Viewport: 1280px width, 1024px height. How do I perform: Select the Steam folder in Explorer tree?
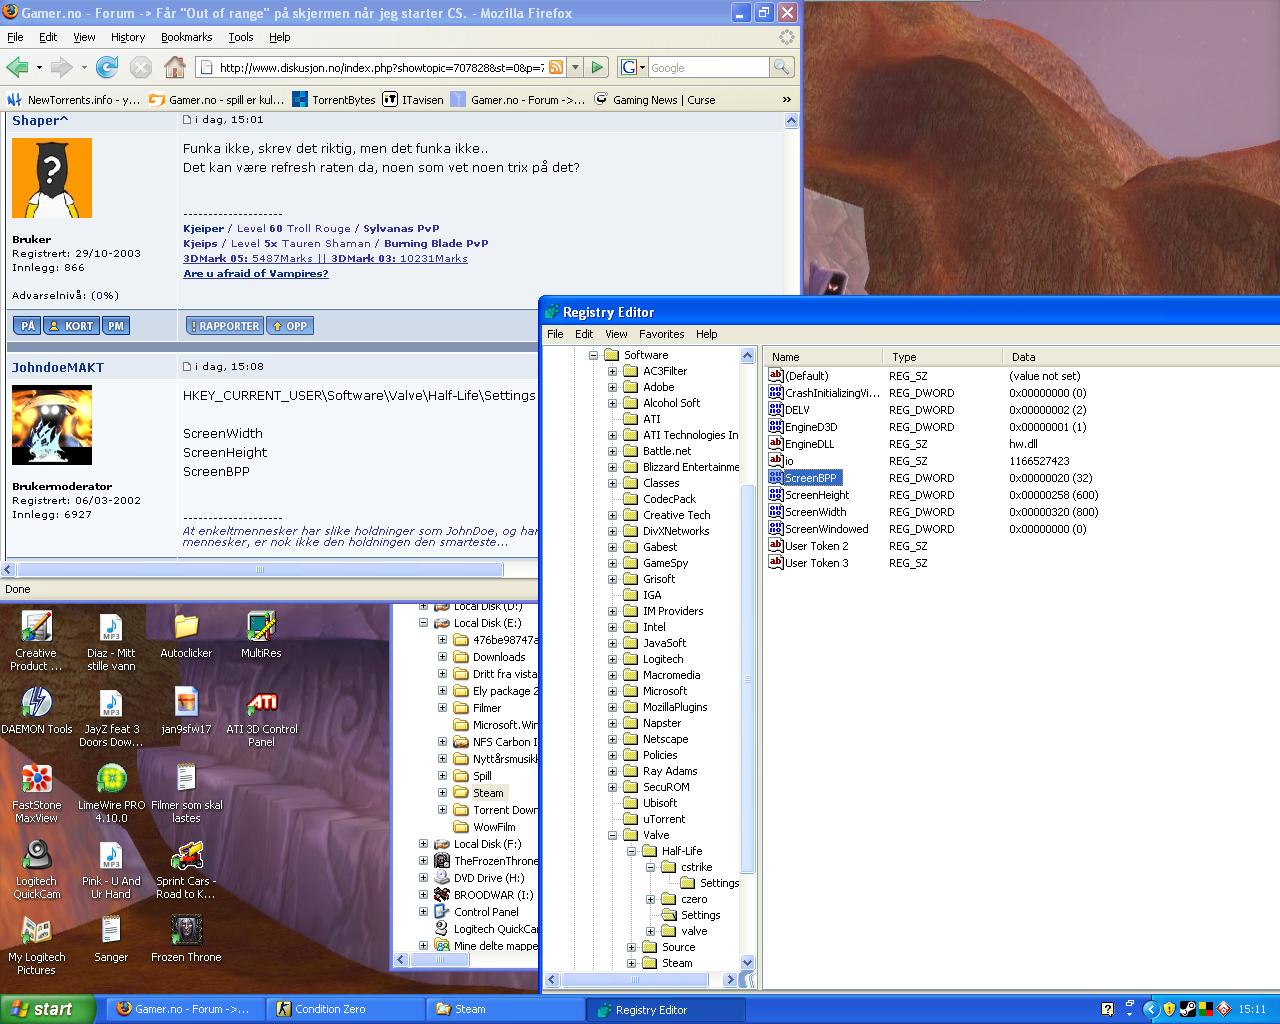coord(488,792)
